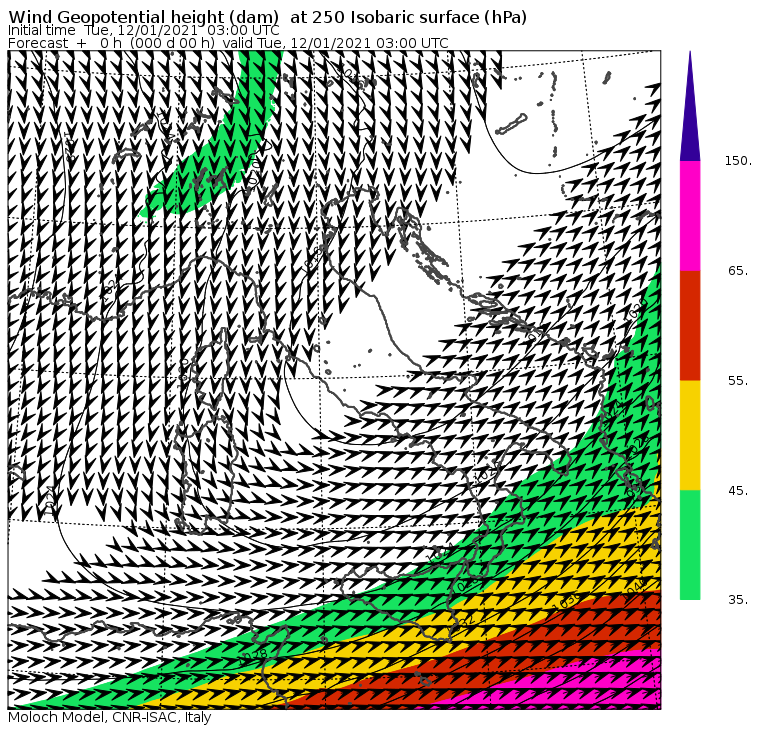Click the Forecast valid time line

point(228,43)
